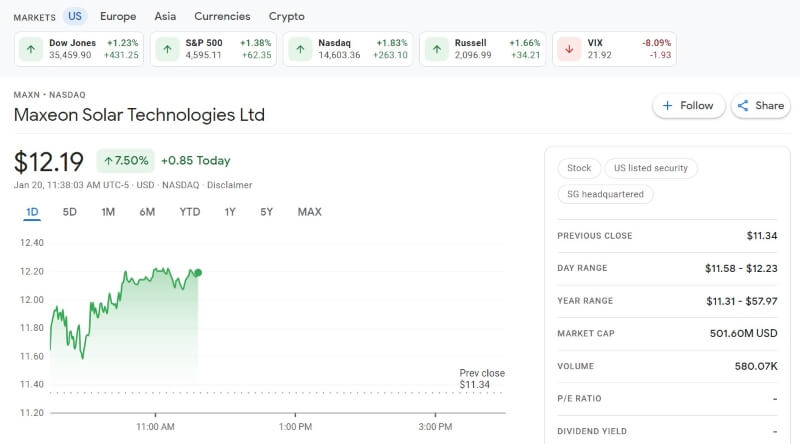The width and height of the screenshot is (800, 444).
Task: Click the $12.19 current price
Action: tap(48, 162)
